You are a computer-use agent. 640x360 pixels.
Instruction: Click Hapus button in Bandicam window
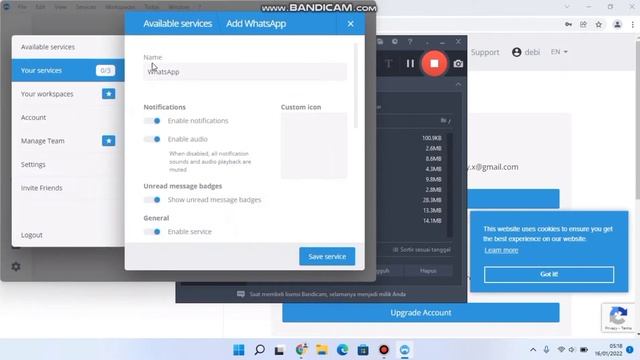click(x=428, y=271)
